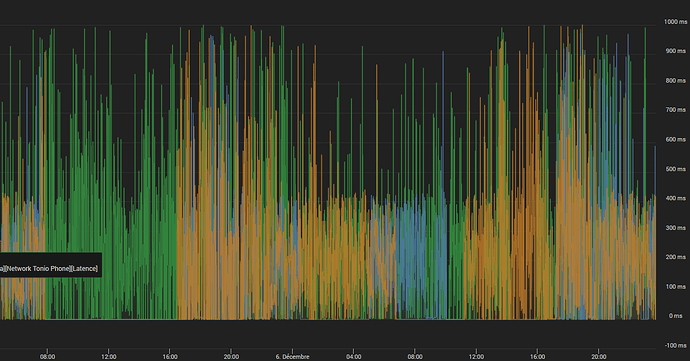Click the 900 ms axis label

point(676,51)
